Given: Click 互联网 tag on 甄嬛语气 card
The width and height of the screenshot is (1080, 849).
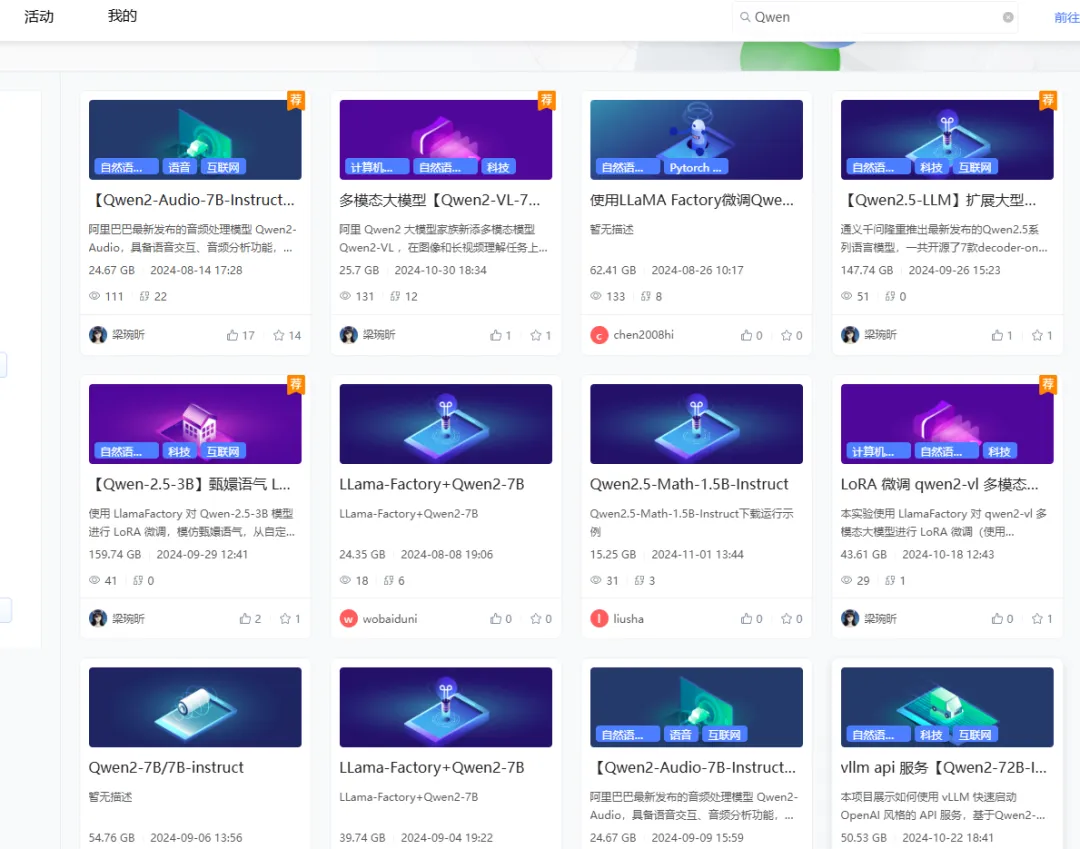Looking at the screenshot, I should coord(223,452).
